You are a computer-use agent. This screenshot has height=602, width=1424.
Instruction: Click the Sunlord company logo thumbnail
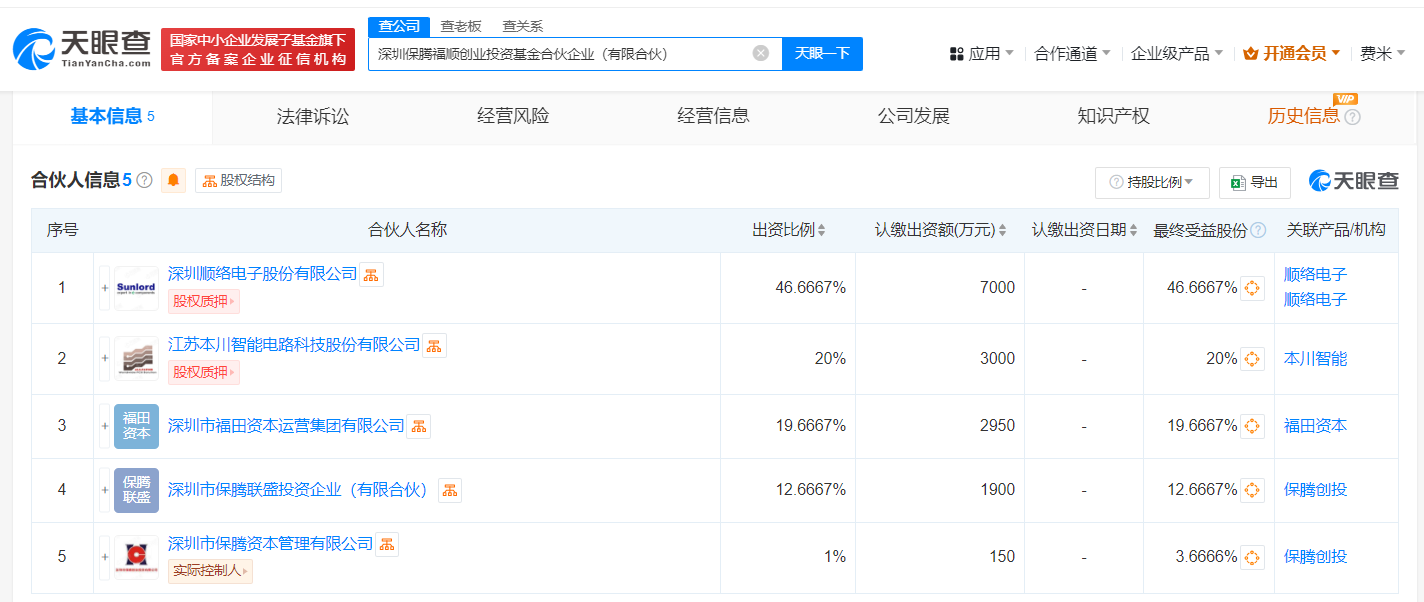point(136,288)
